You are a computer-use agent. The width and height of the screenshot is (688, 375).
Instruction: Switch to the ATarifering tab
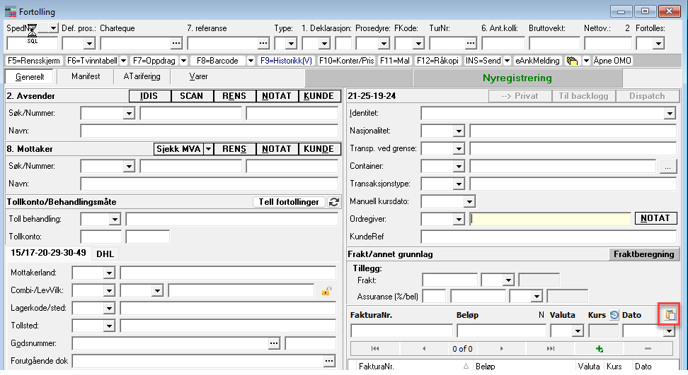tap(142, 76)
